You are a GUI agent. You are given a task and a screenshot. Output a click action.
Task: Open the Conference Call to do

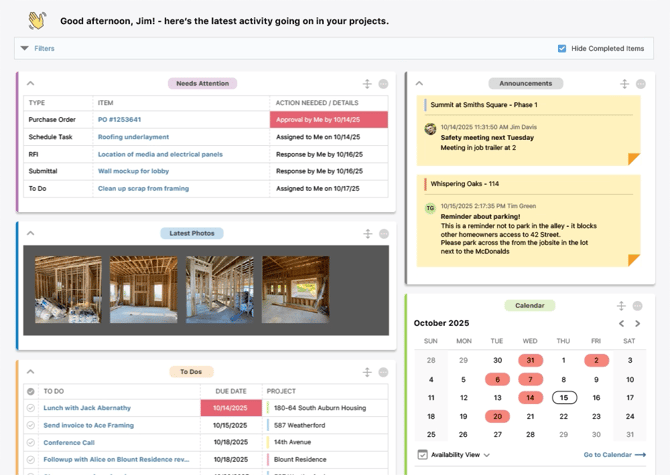(x=69, y=443)
